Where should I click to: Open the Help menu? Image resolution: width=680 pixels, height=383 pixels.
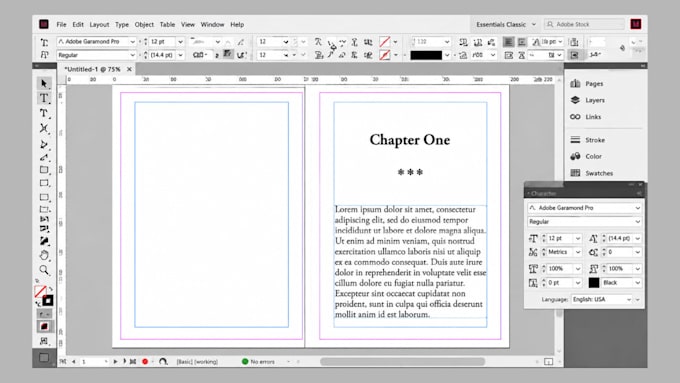click(237, 24)
